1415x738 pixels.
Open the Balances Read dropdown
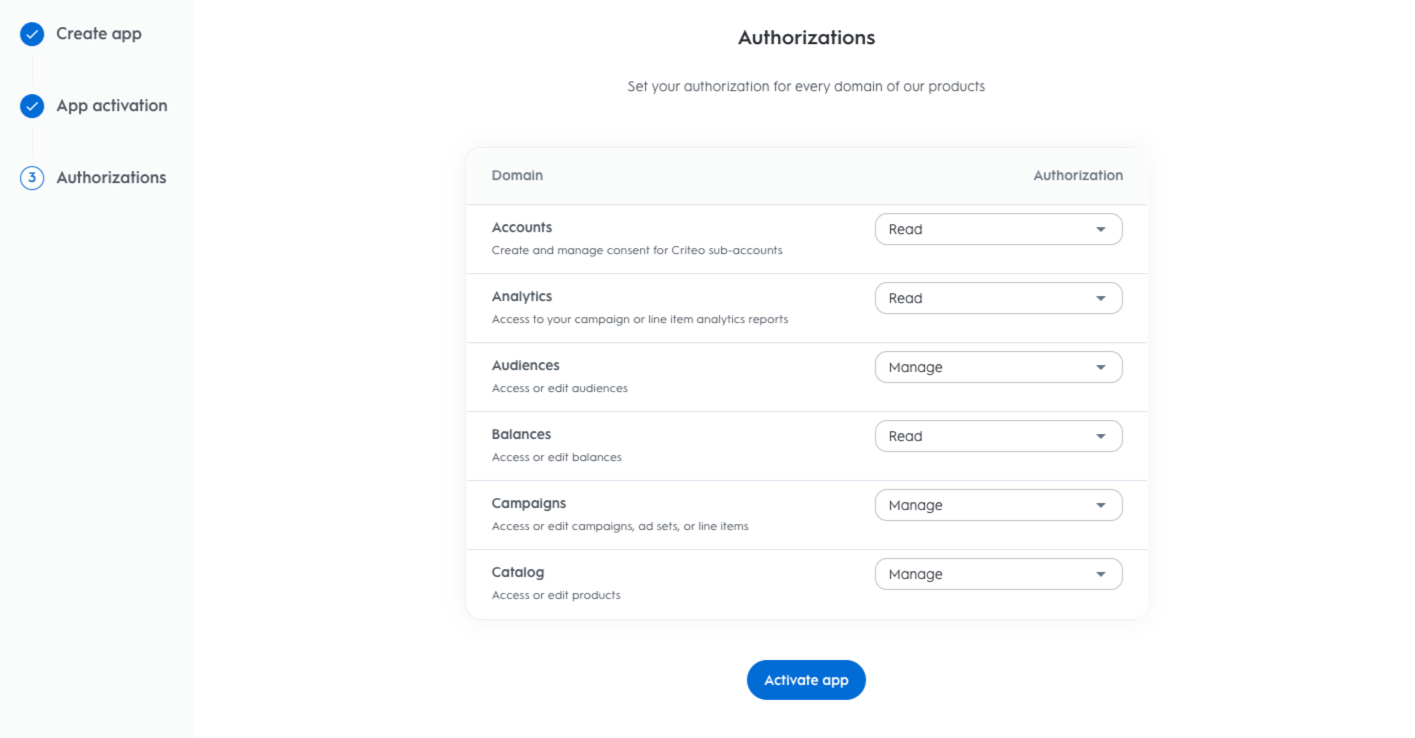tap(998, 436)
